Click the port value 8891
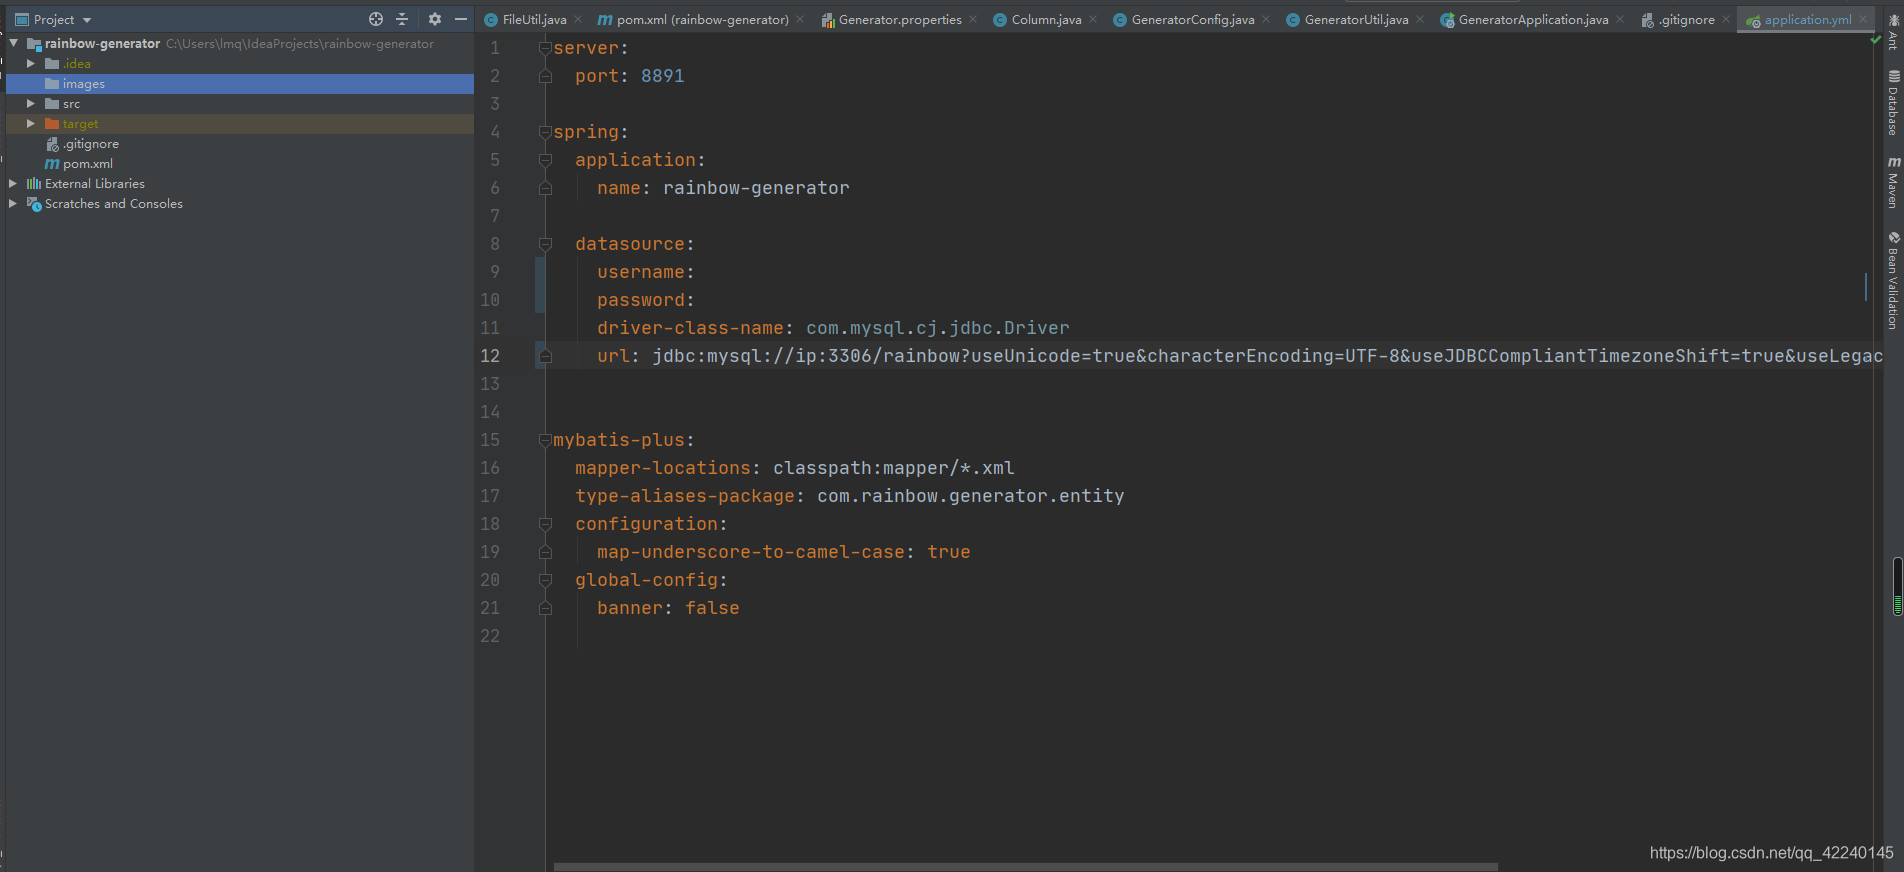The width and height of the screenshot is (1904, 872). pyautogui.click(x=663, y=76)
